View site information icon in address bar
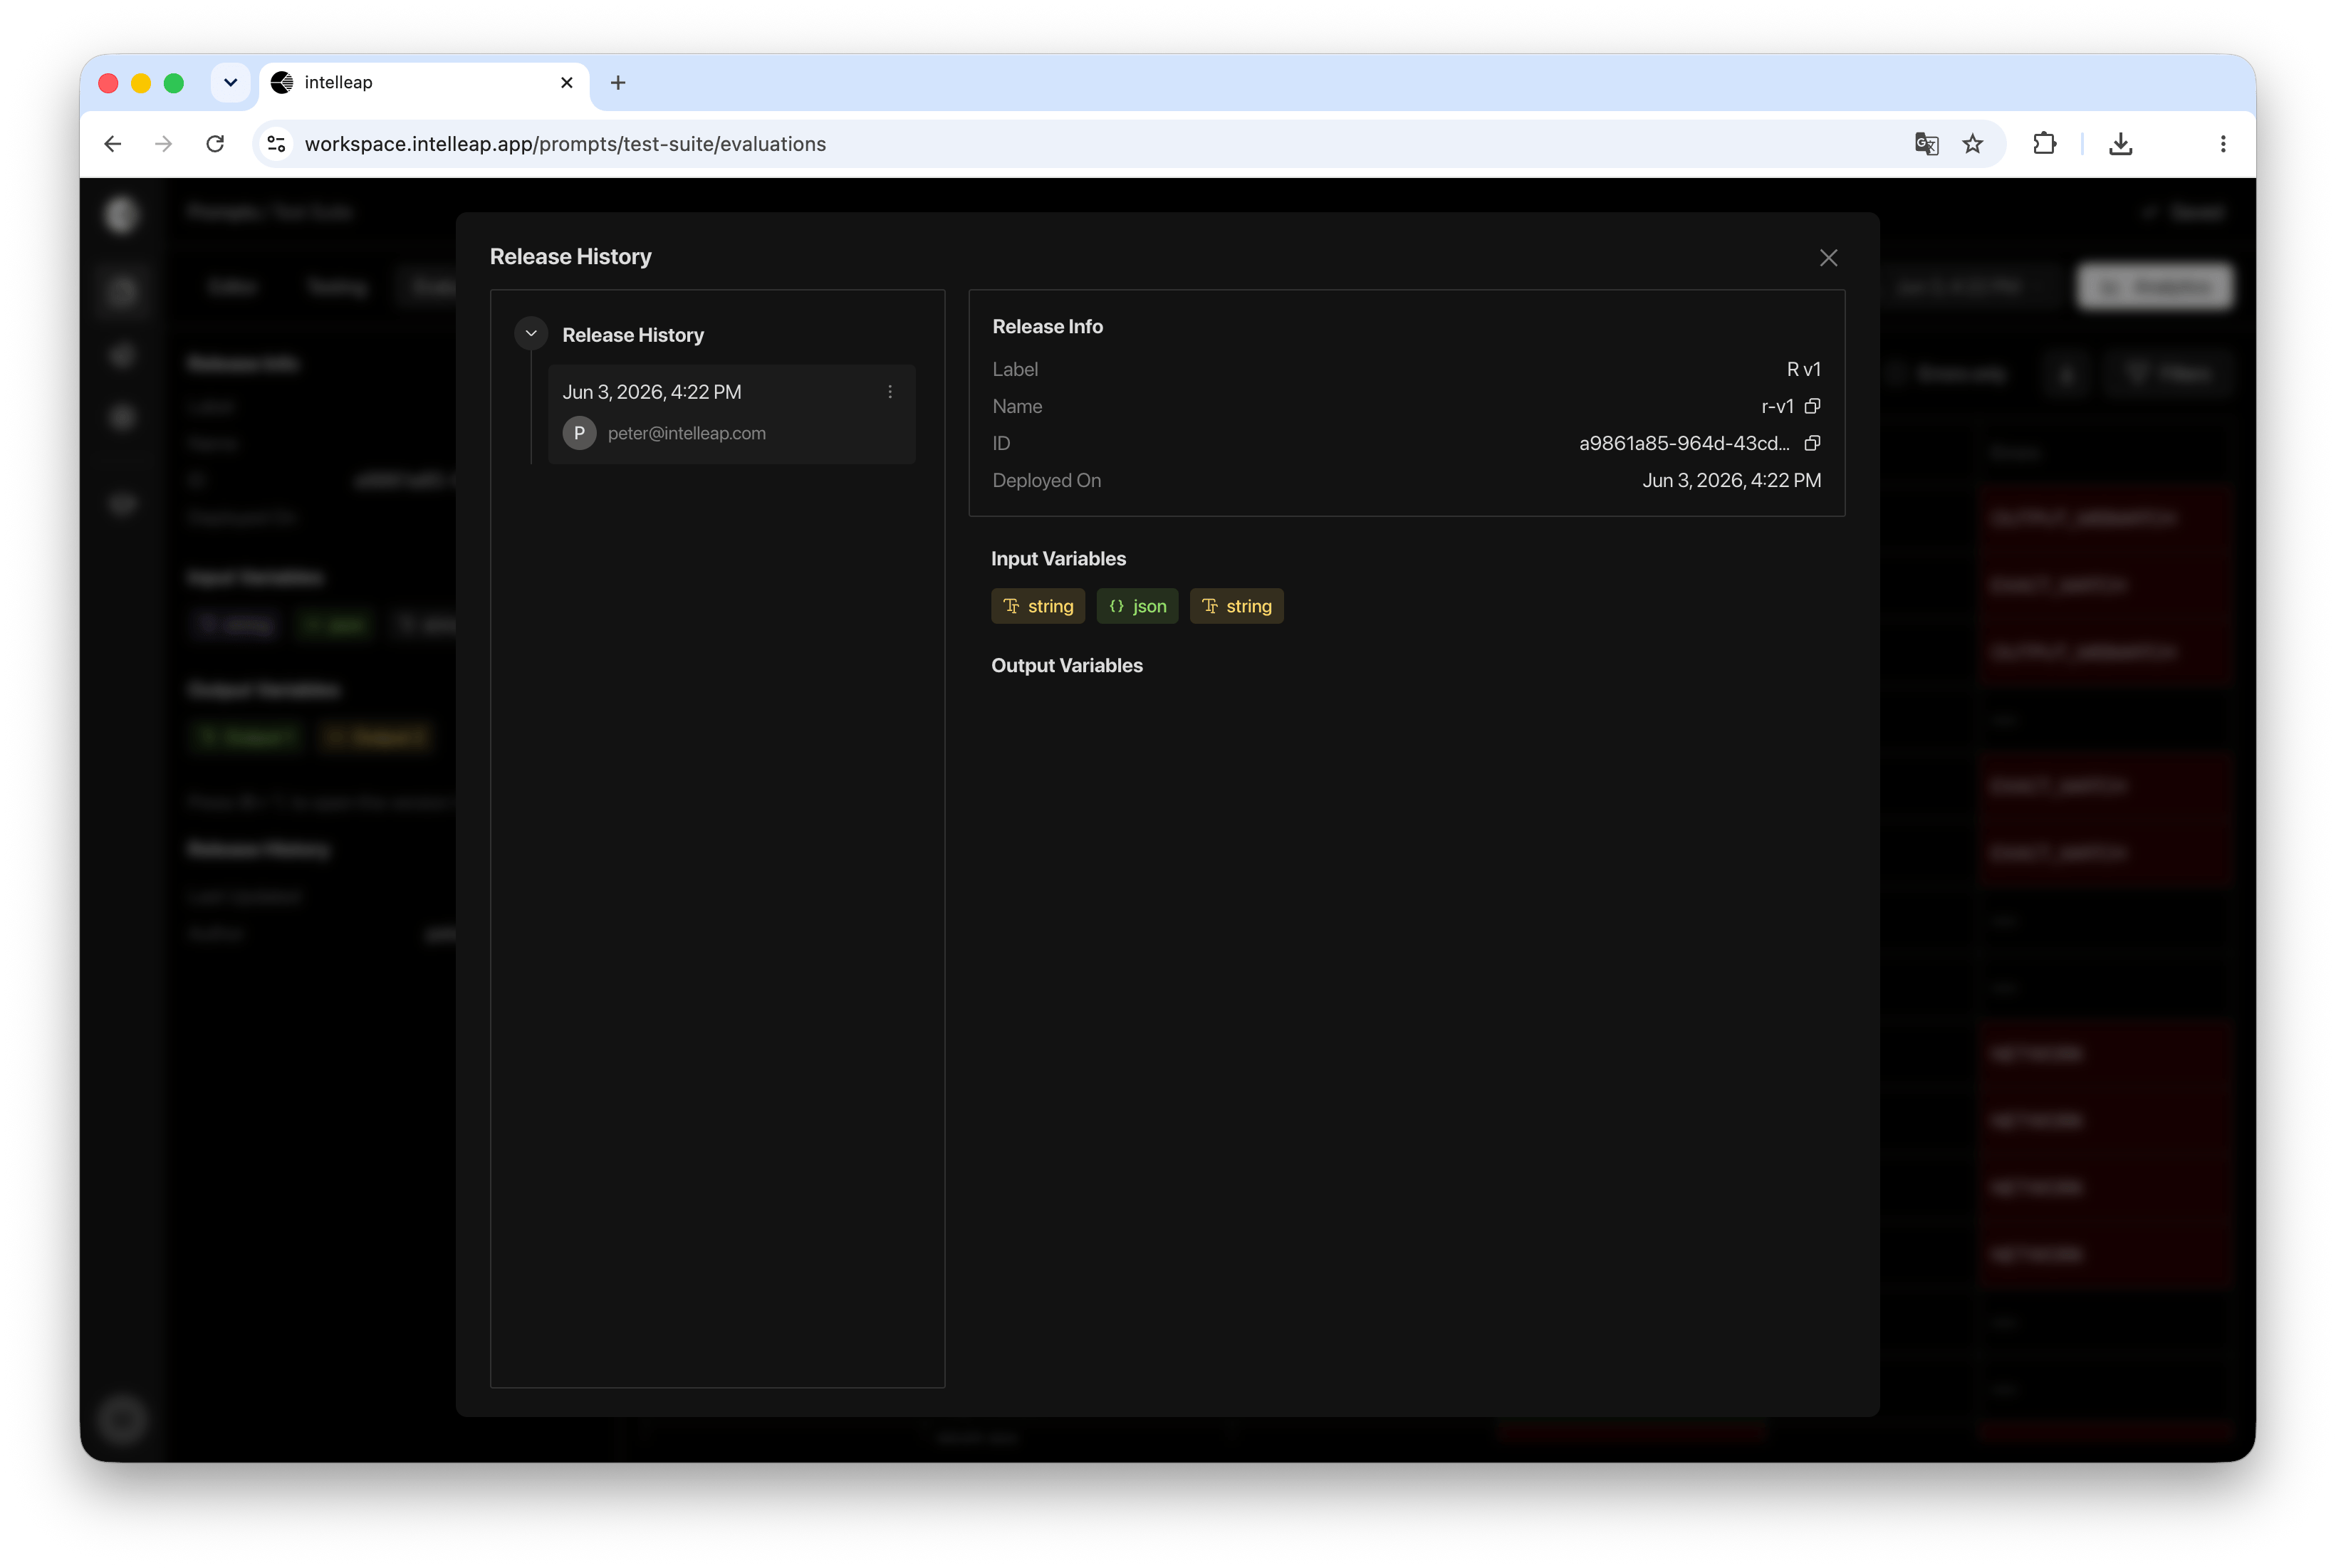This screenshot has width=2336, height=1568. coord(277,144)
